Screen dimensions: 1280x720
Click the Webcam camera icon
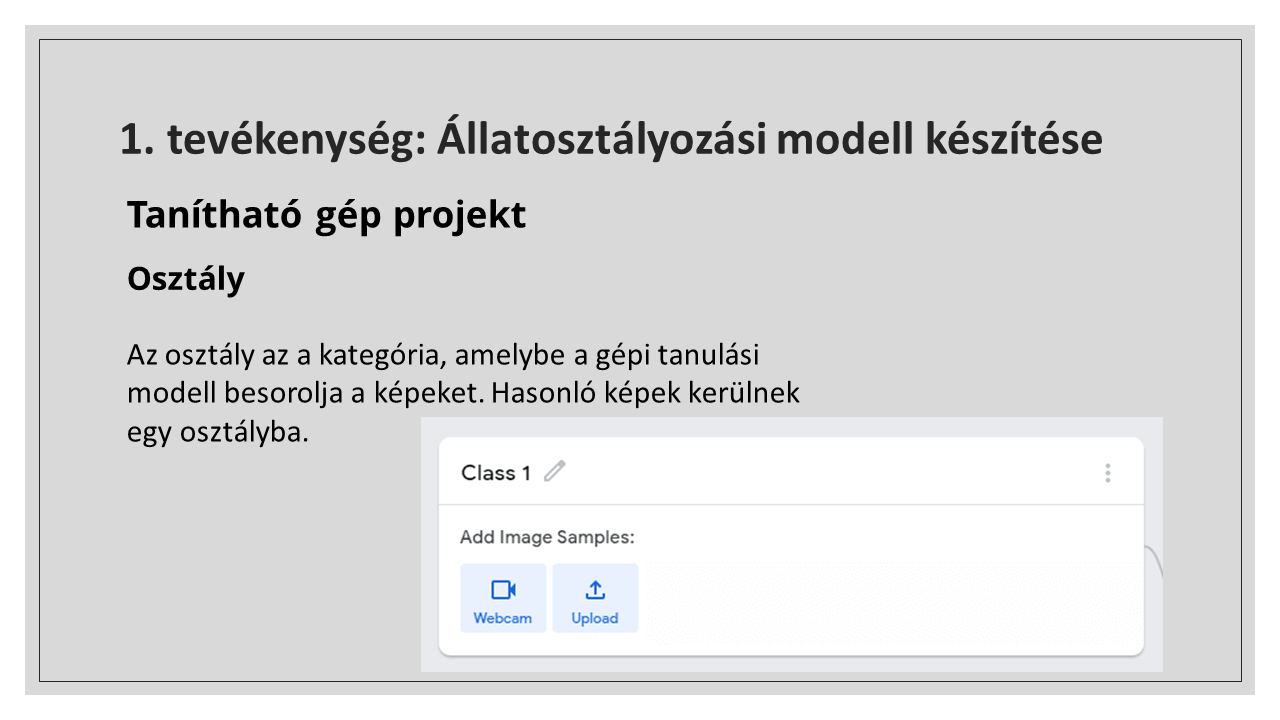[x=503, y=590]
